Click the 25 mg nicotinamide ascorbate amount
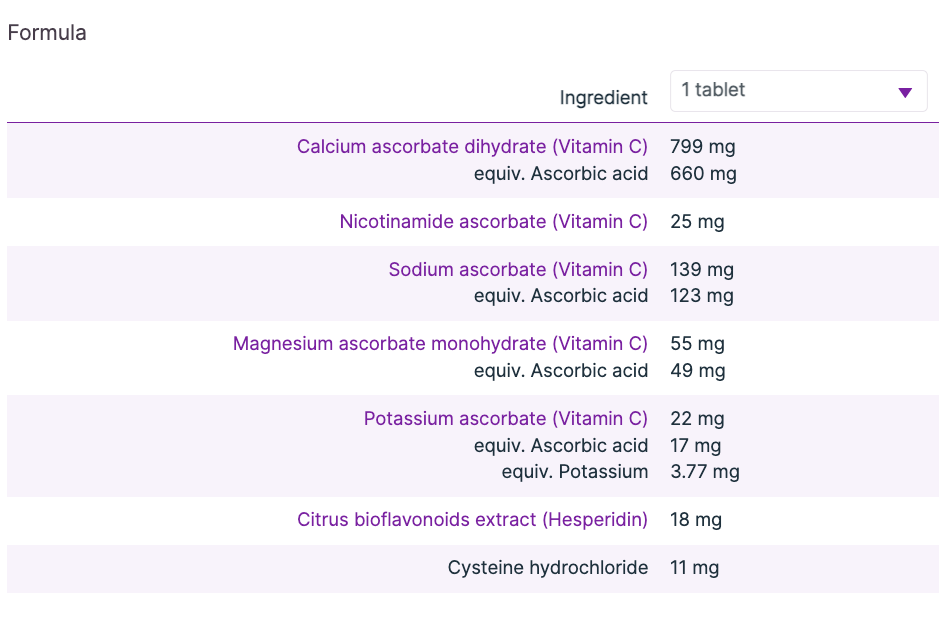The image size is (950, 618). click(697, 222)
